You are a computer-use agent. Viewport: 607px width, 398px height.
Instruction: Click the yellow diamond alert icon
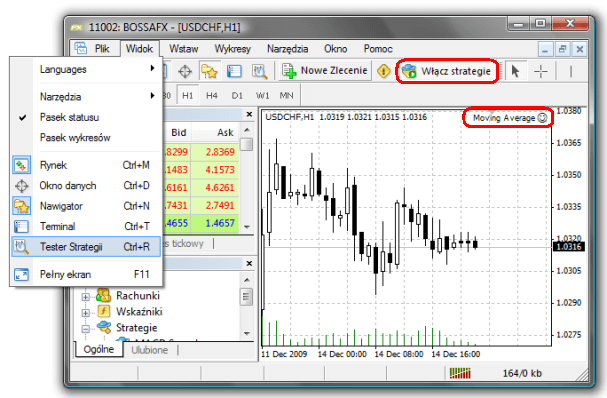[x=383, y=71]
